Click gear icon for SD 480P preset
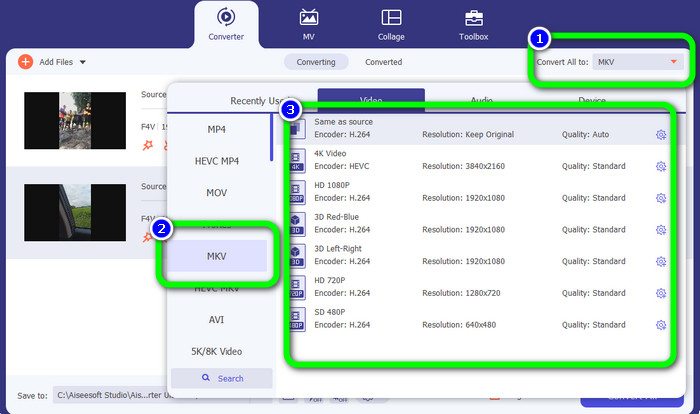 coord(660,325)
